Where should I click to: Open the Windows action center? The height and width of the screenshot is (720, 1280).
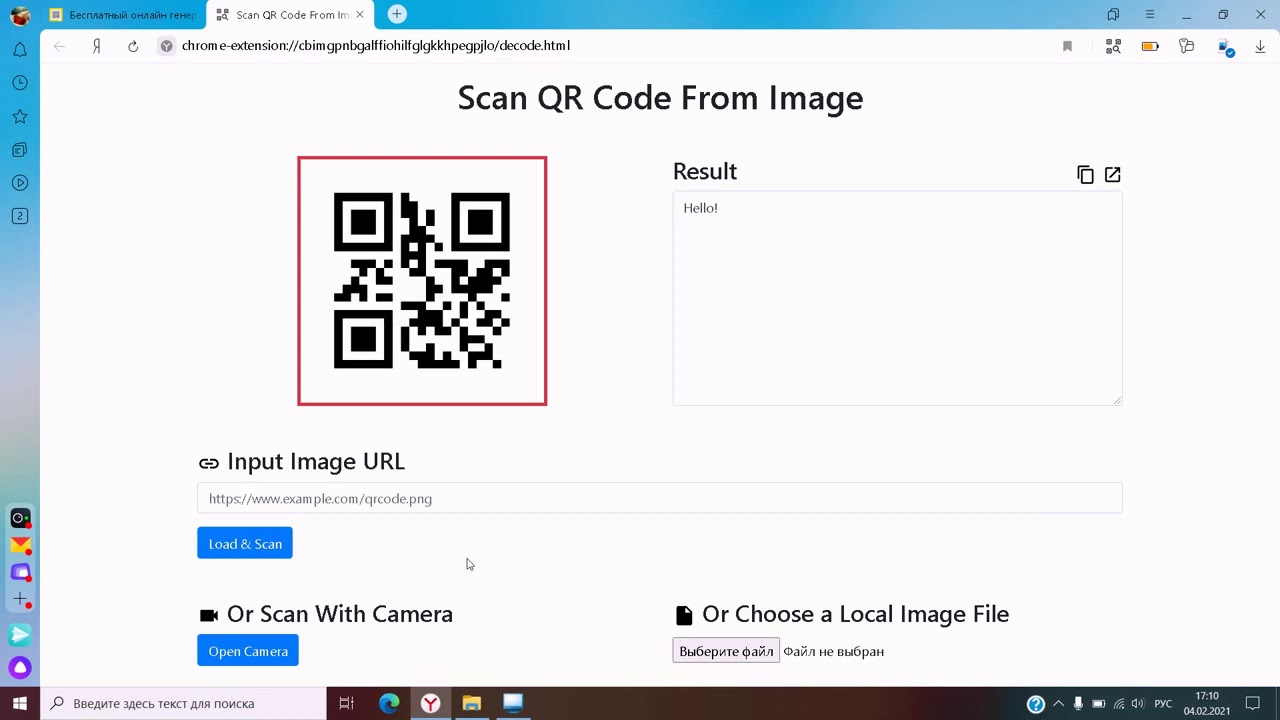click(x=1253, y=704)
